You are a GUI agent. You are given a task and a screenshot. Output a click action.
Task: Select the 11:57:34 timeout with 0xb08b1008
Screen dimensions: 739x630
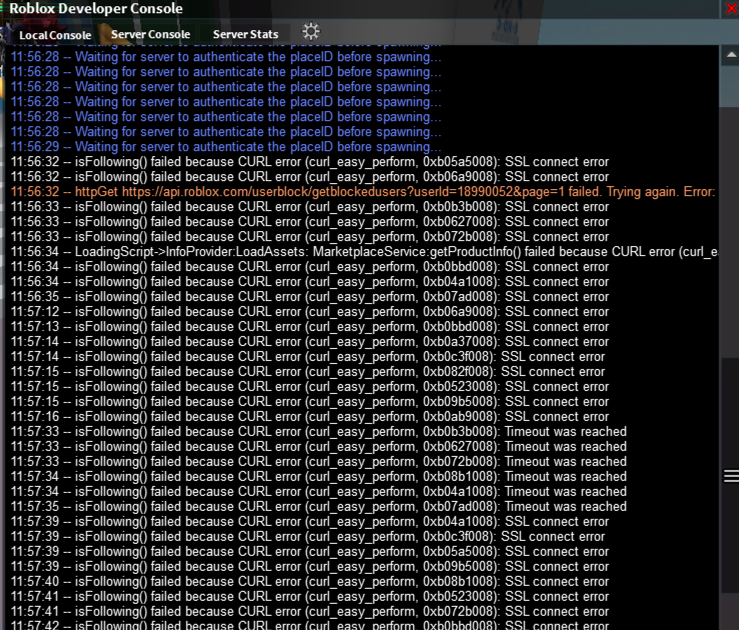(319, 477)
